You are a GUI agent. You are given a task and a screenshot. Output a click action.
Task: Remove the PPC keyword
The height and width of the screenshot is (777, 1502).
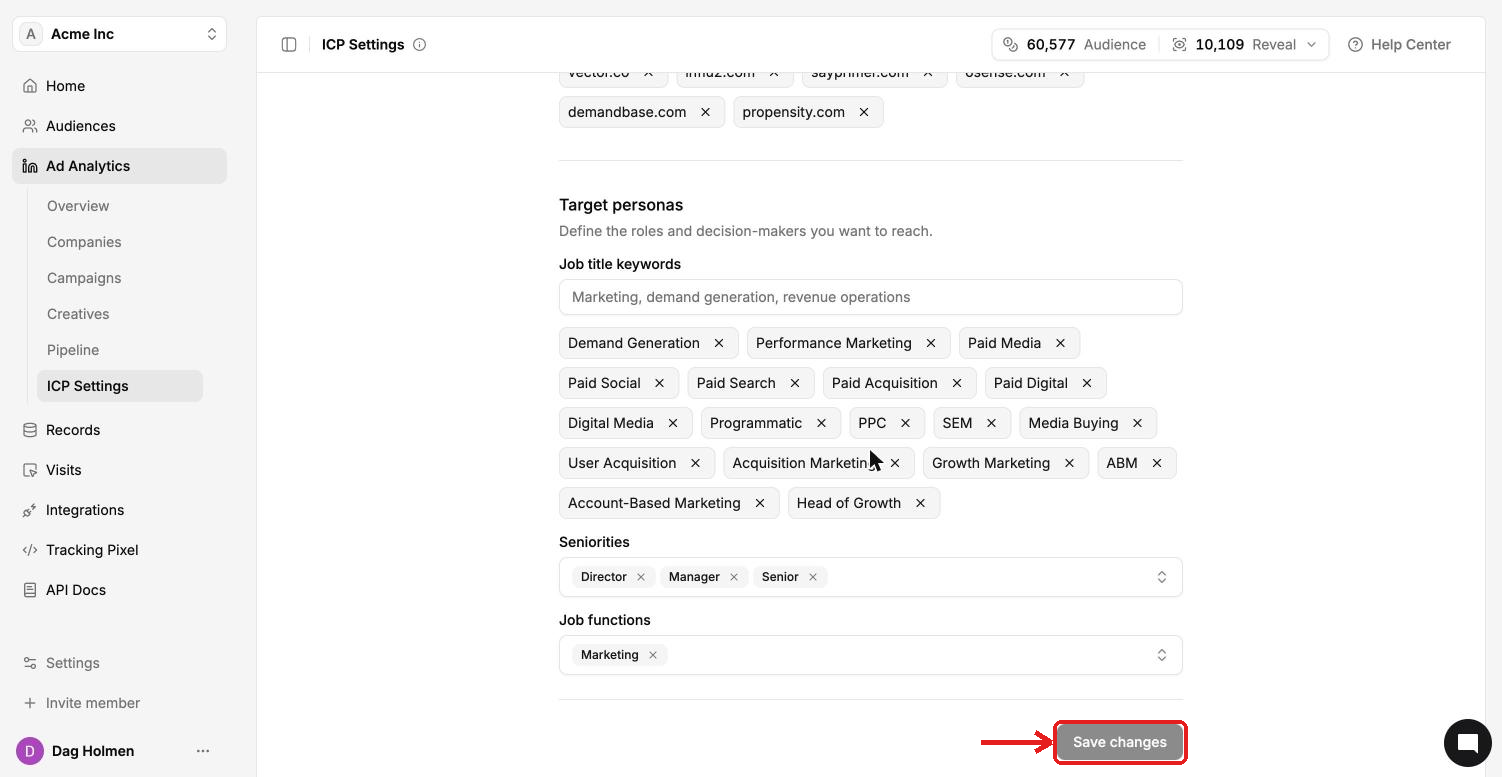(x=905, y=423)
